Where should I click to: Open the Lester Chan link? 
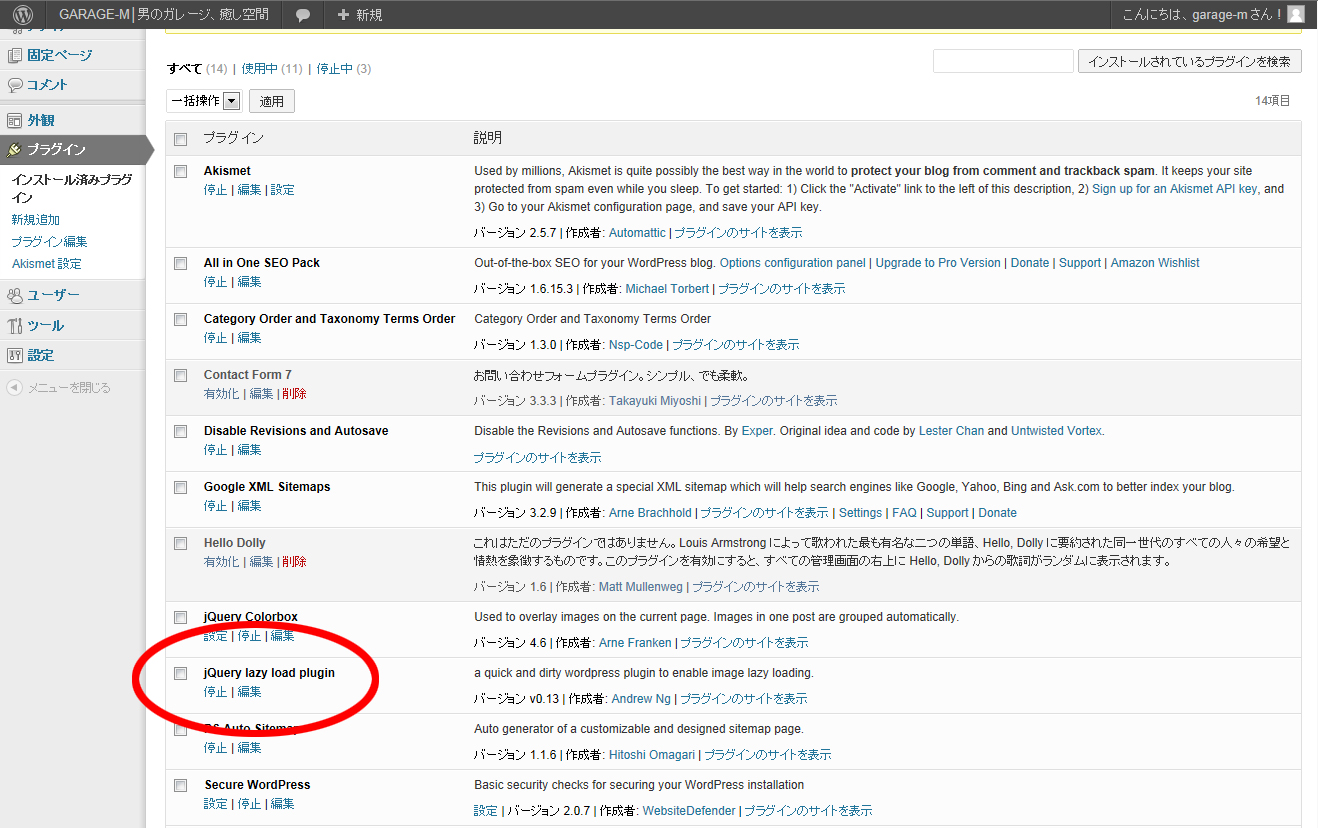(x=951, y=431)
